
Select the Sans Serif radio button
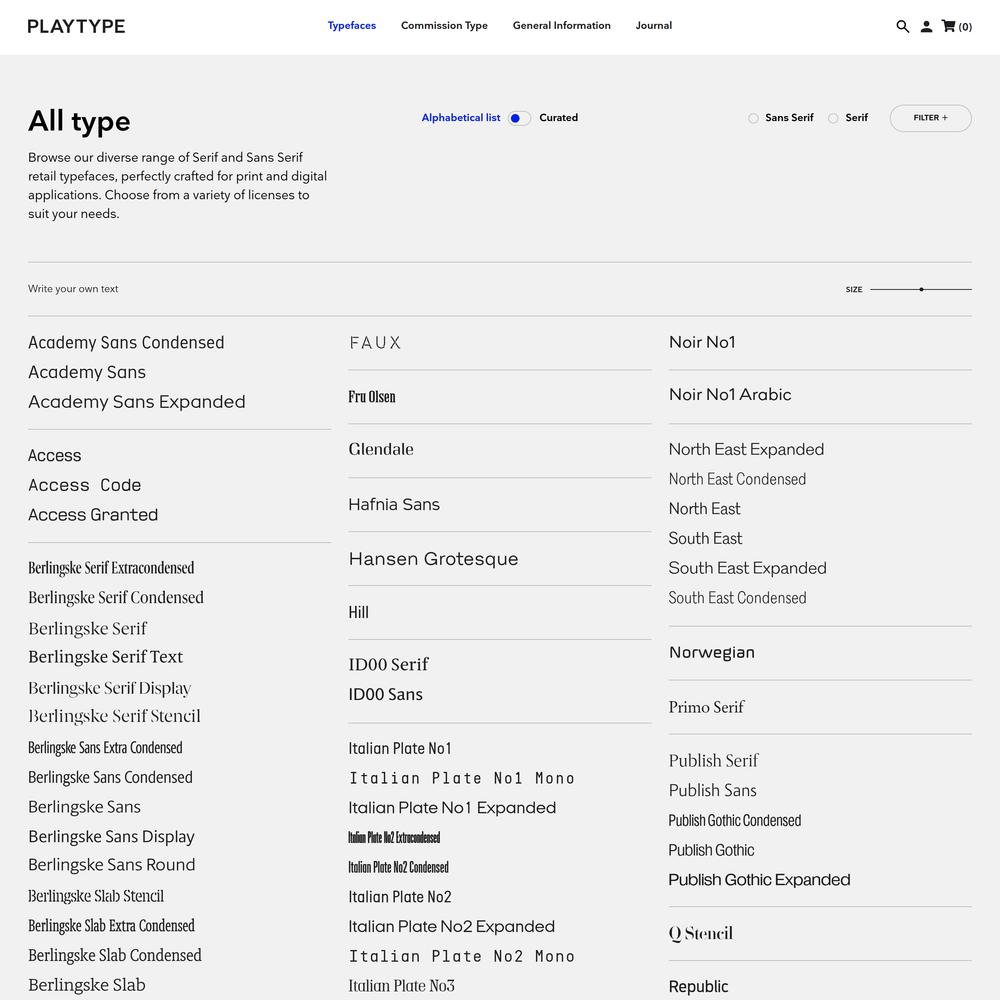[x=753, y=118]
